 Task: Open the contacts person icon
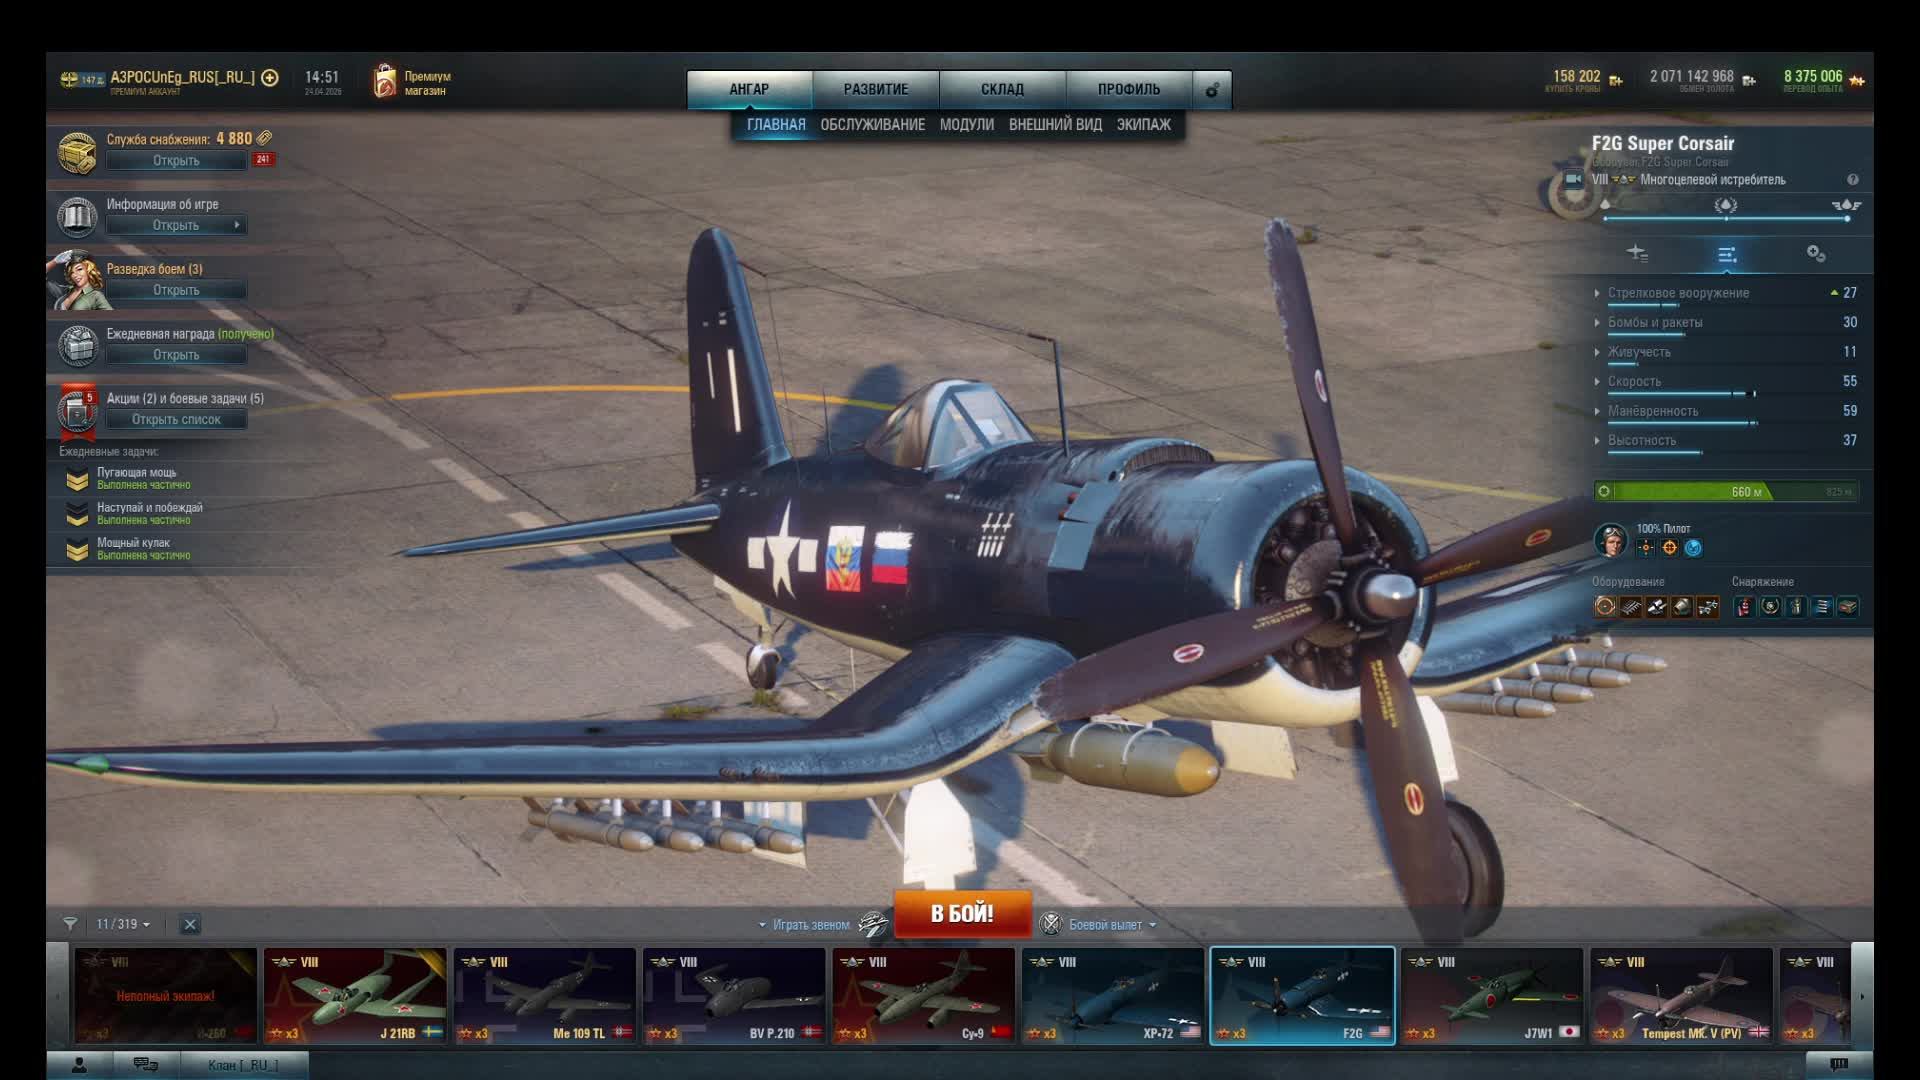tap(79, 1065)
